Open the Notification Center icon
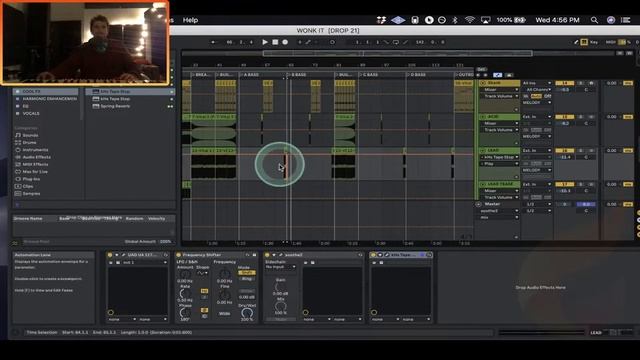The height and width of the screenshot is (360, 640). (x=626, y=20)
